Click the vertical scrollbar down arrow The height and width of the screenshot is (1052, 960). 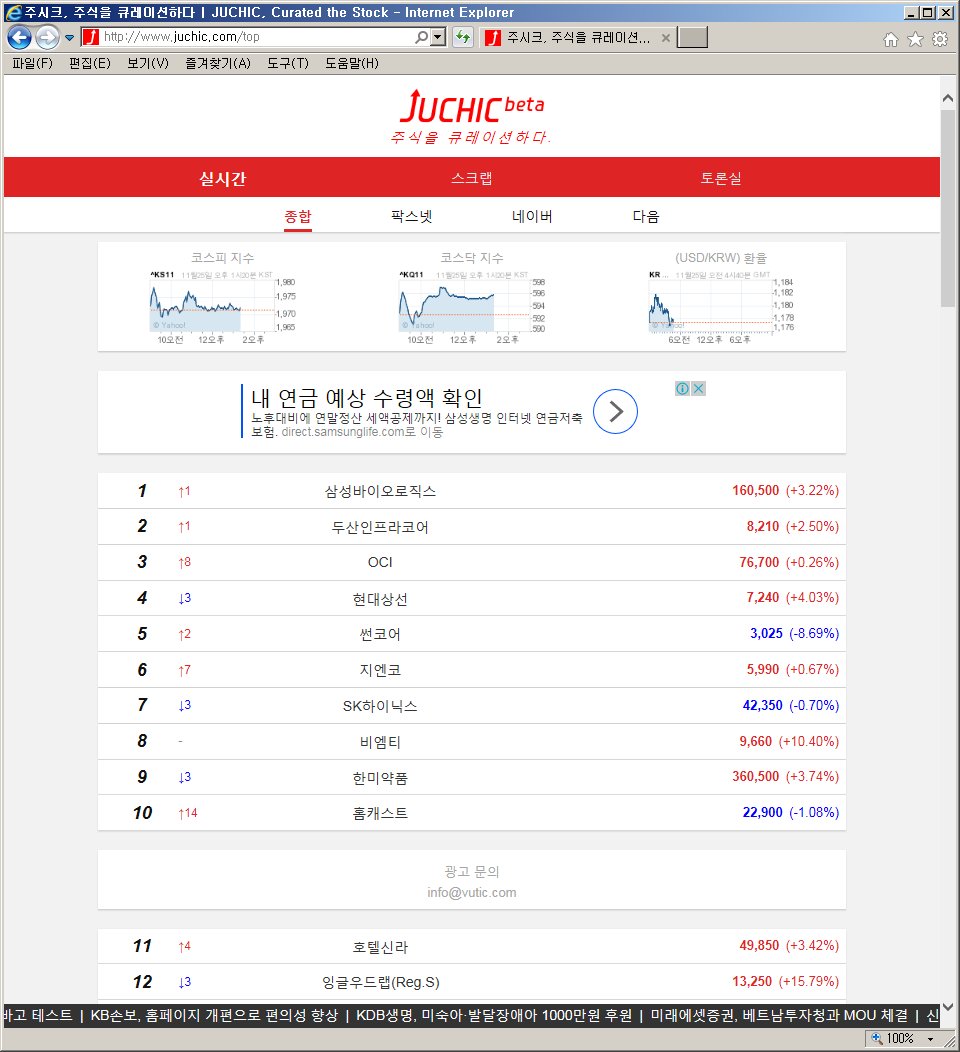(948, 1007)
